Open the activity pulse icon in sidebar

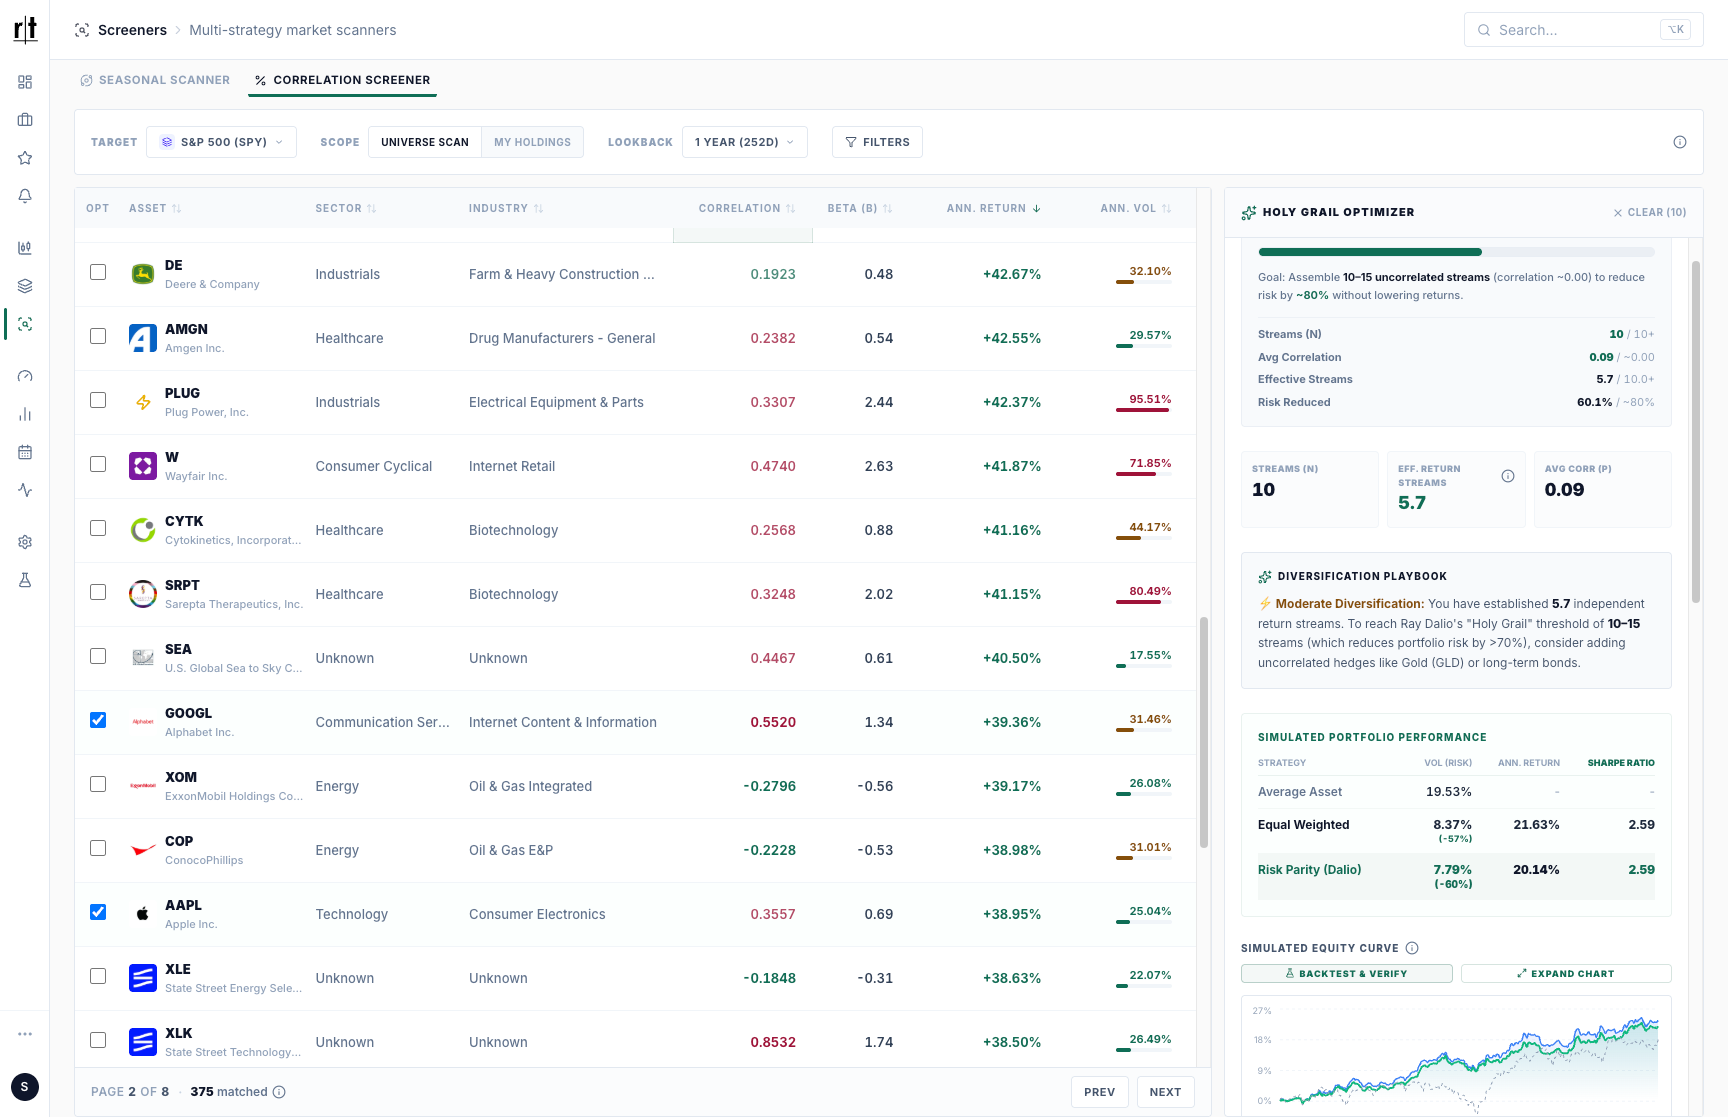pos(25,490)
